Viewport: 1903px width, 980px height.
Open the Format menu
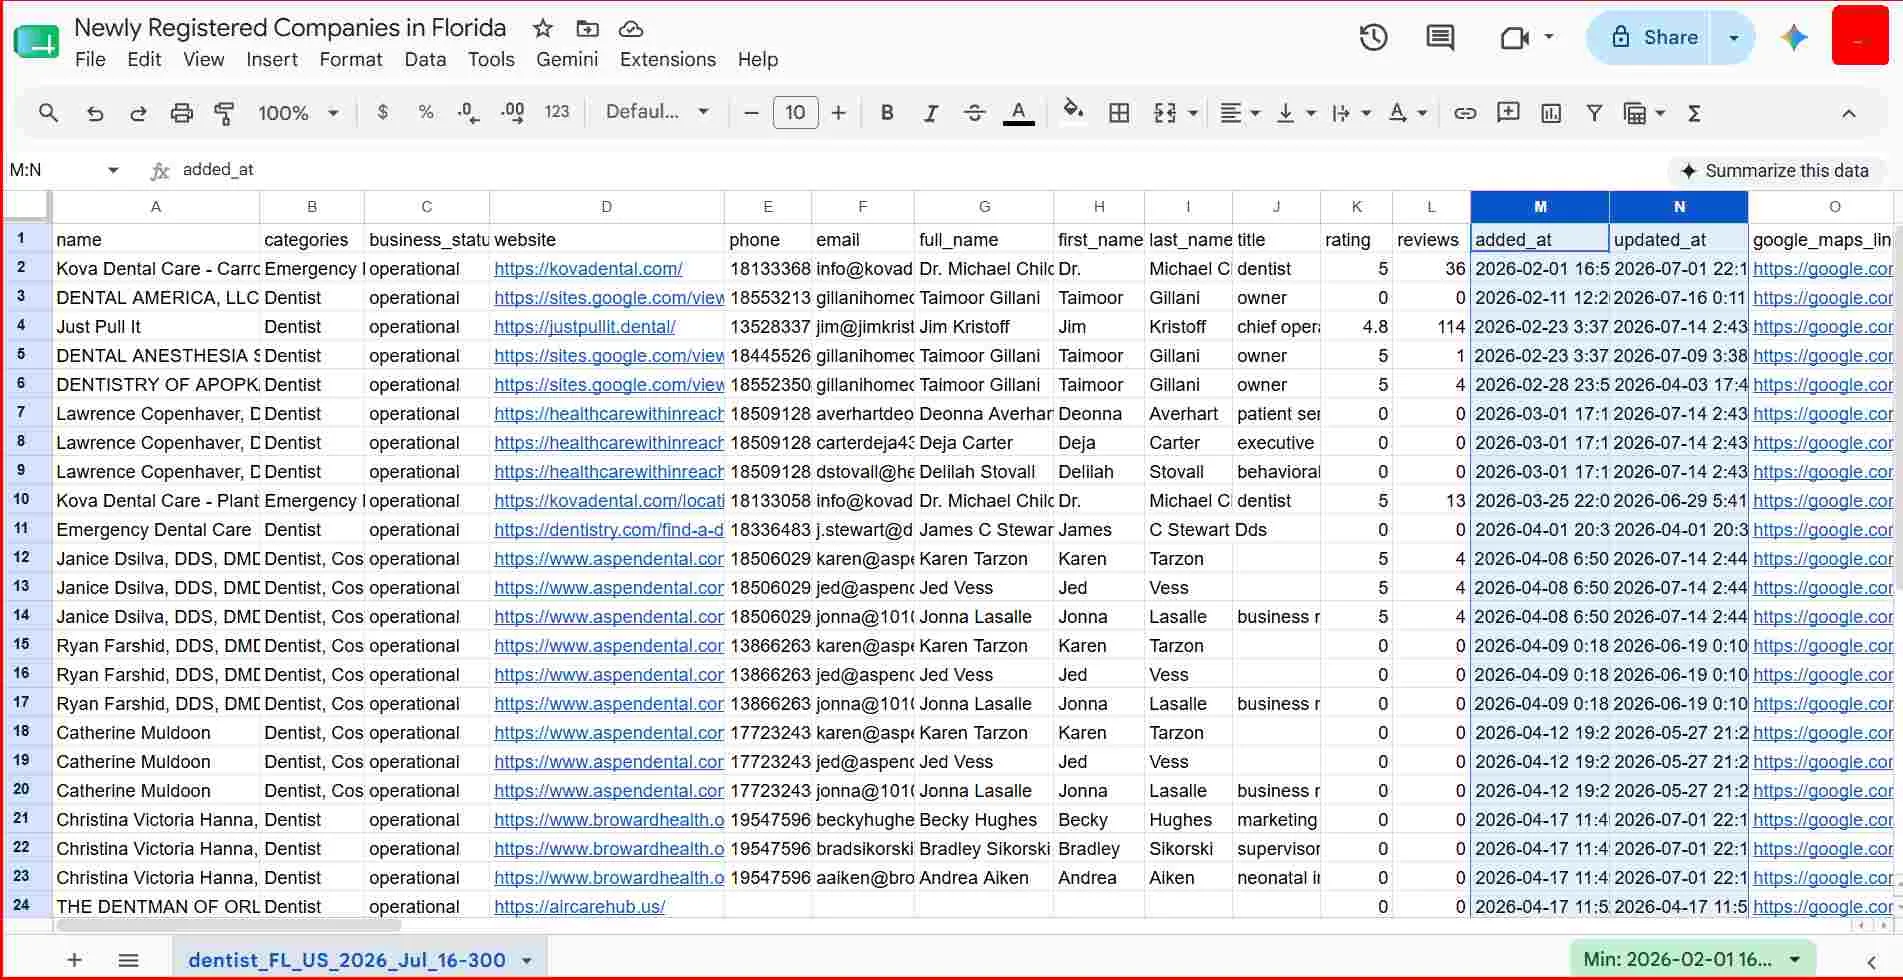point(351,59)
